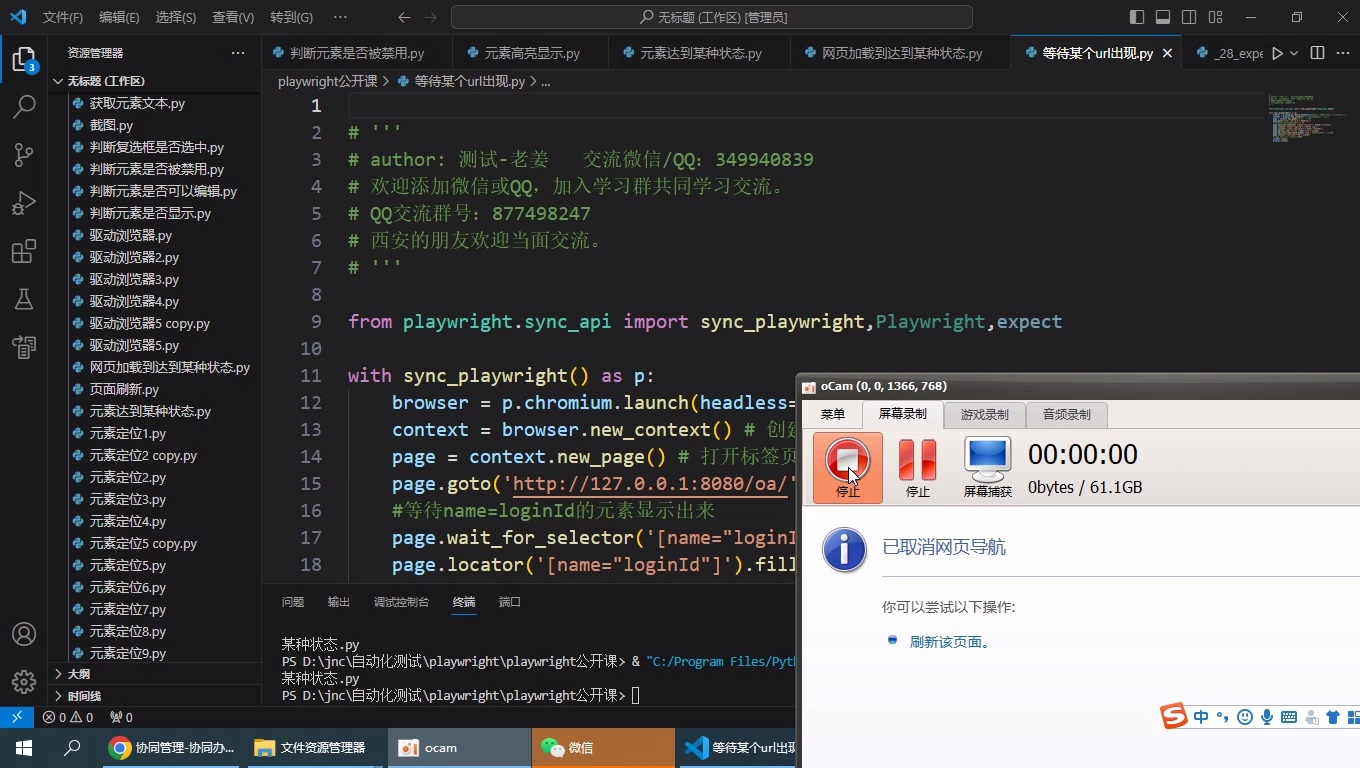This screenshot has height=768, width=1360.
Task: Open the Extensions view
Action: tap(24, 251)
